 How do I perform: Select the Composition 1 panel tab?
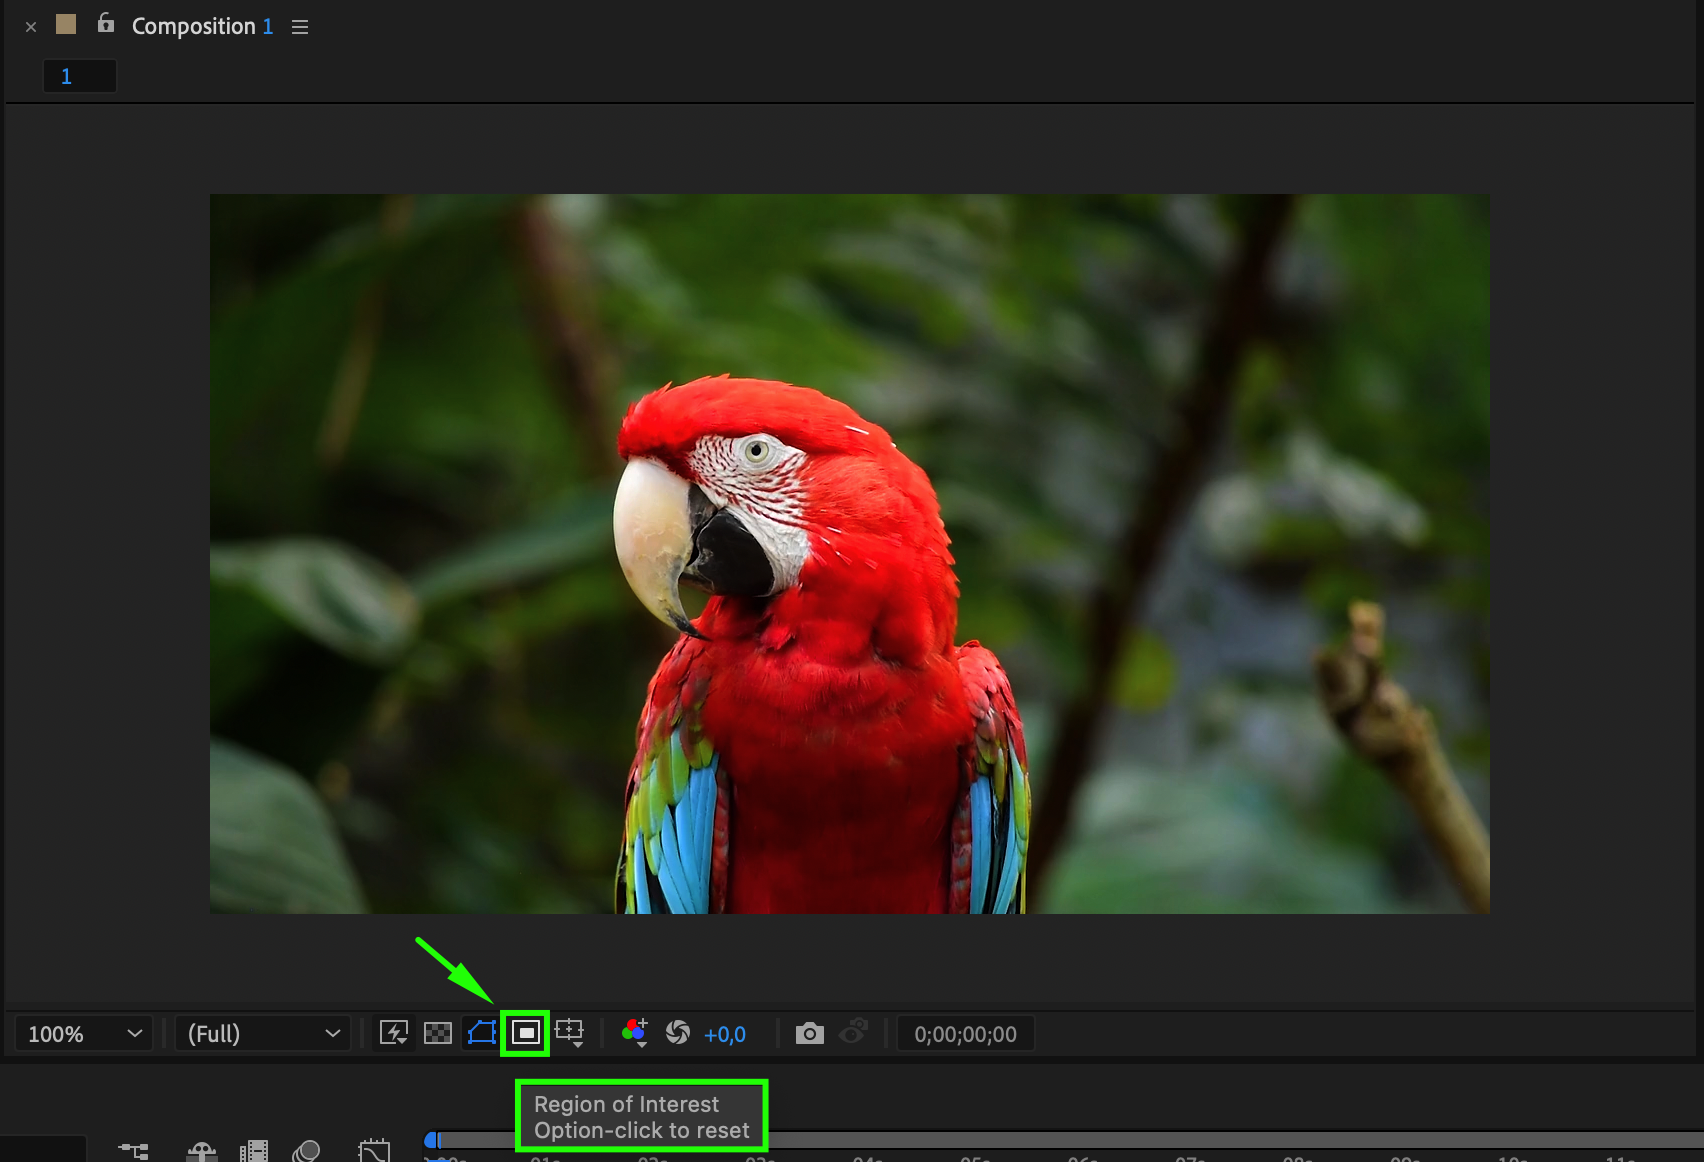[201, 27]
